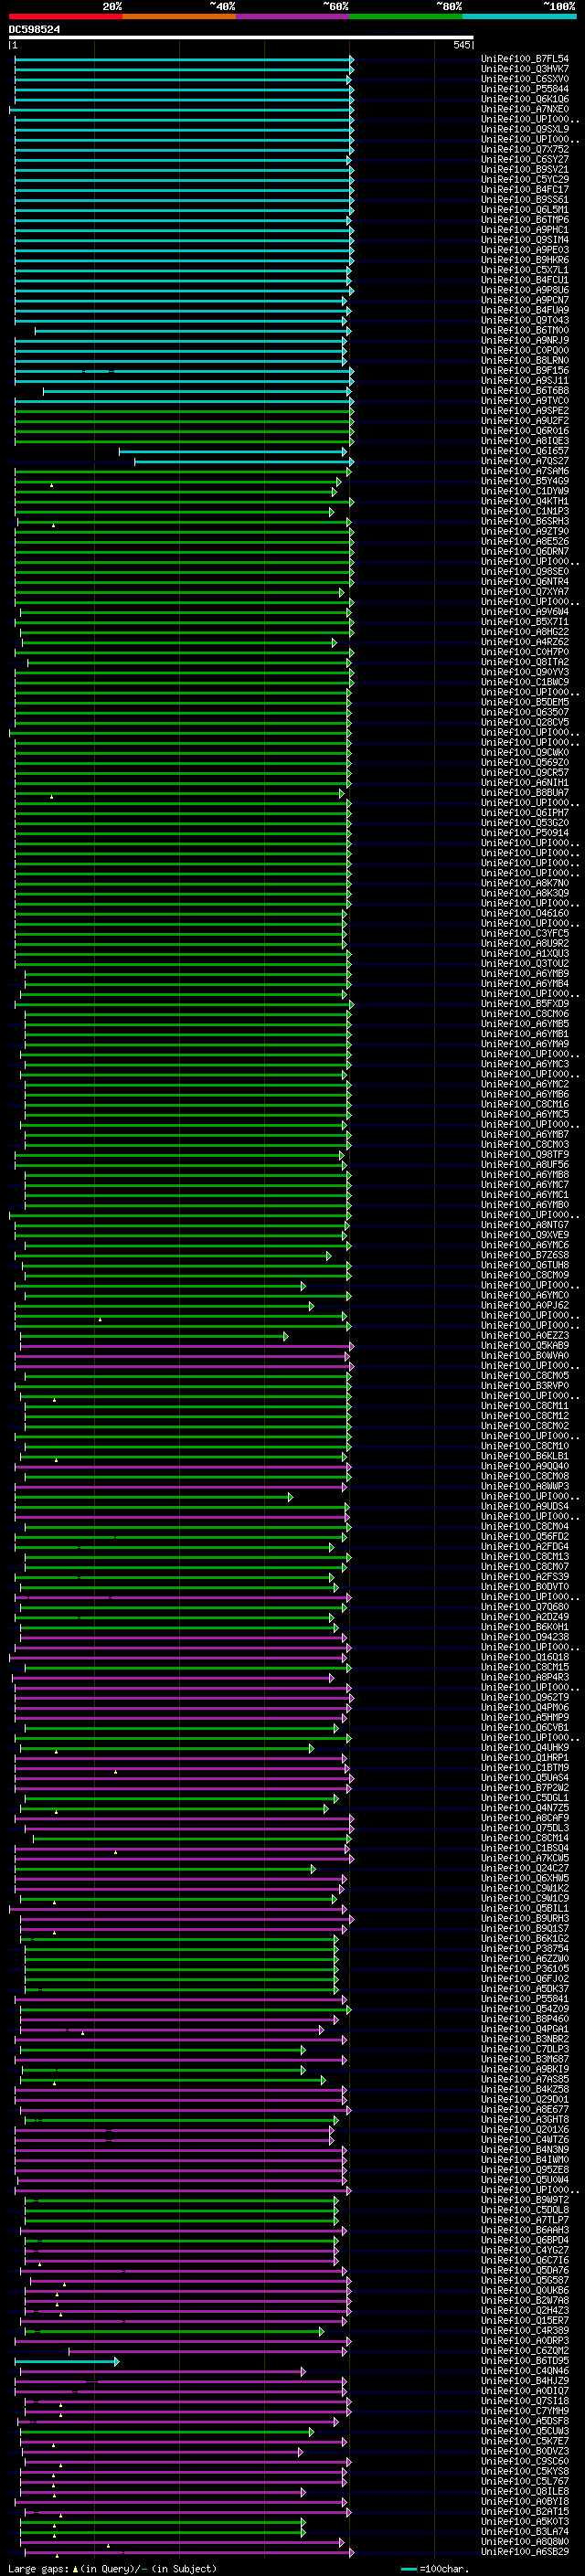The height and width of the screenshot is (2576, 585).
Task: Select hit UniRef100_C4R389
Action: point(525,2331)
